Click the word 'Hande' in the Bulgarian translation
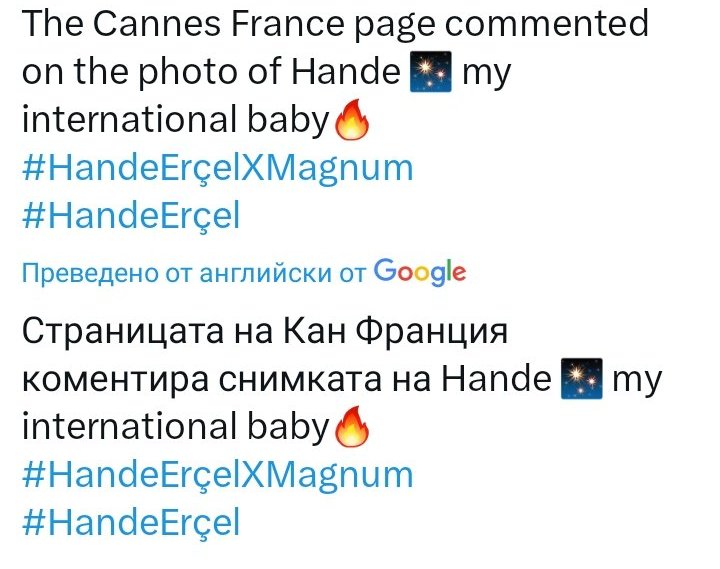 pos(496,378)
